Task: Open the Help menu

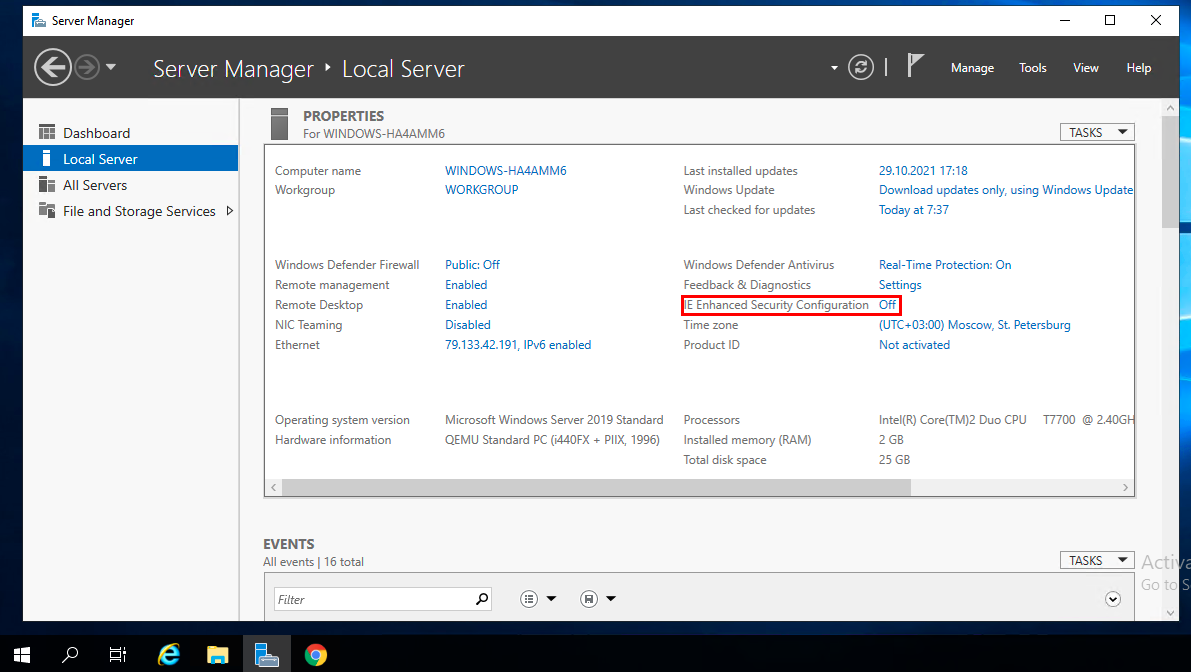Action: (1139, 68)
